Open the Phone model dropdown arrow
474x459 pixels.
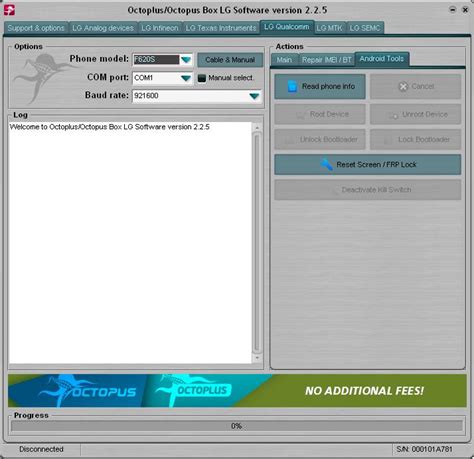click(186, 60)
